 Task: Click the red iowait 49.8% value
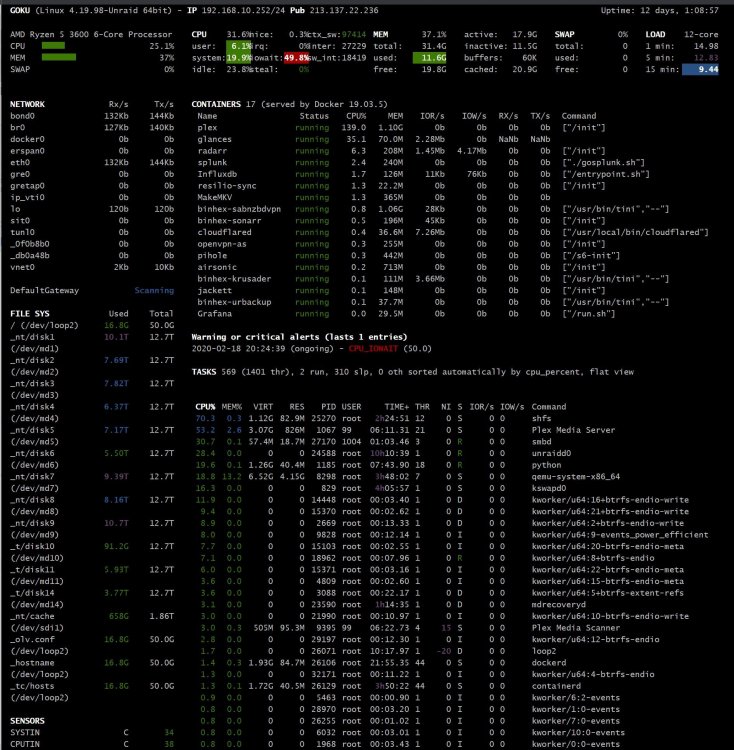296,57
